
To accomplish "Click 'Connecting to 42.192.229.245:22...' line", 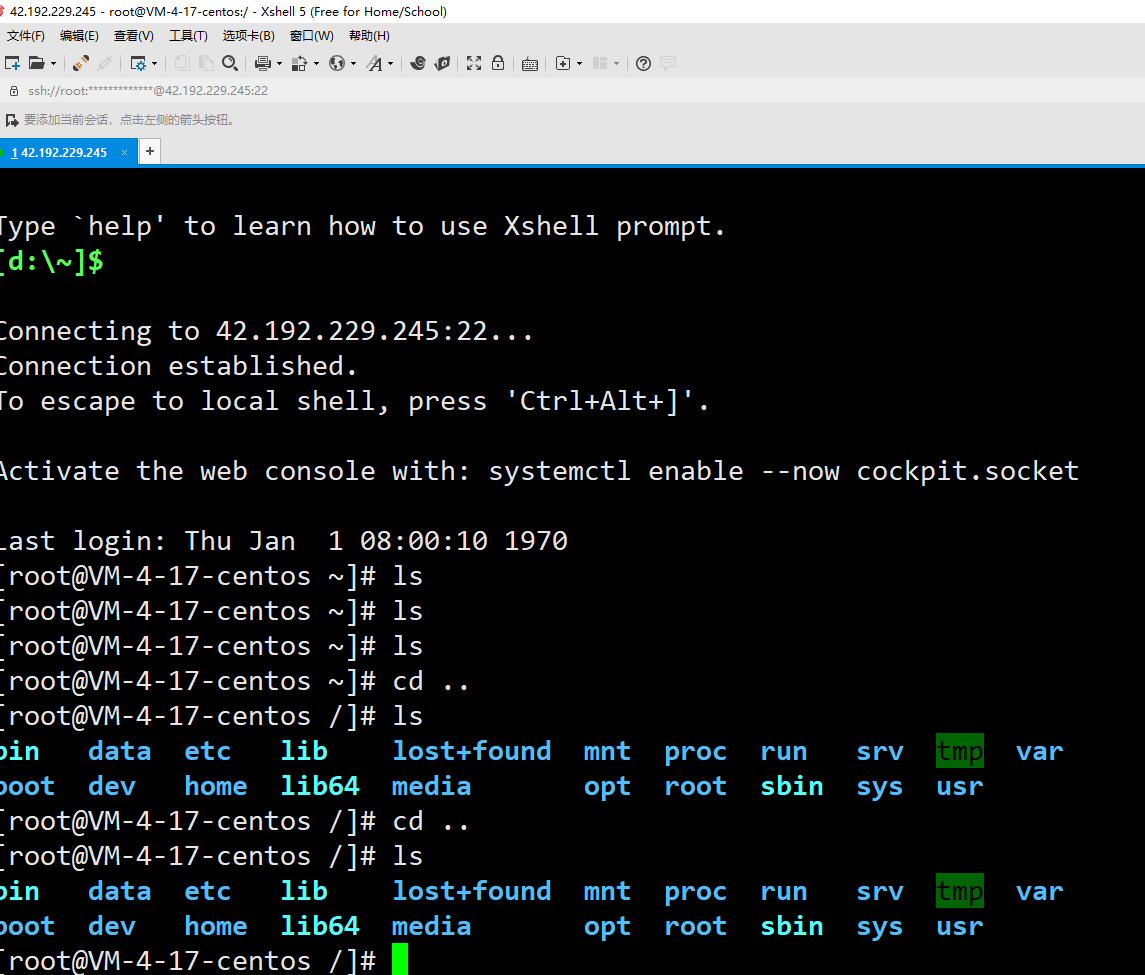I will [266, 331].
